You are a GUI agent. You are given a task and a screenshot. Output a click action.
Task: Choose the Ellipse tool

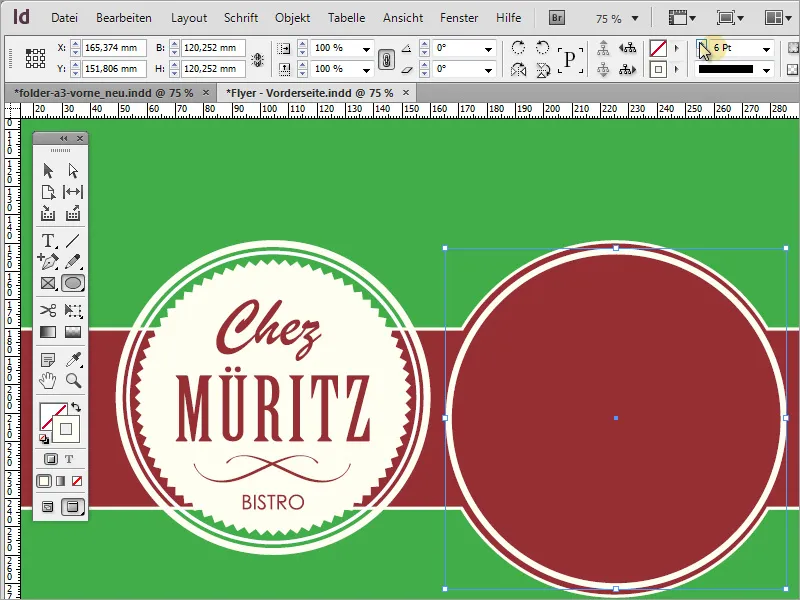click(x=73, y=283)
